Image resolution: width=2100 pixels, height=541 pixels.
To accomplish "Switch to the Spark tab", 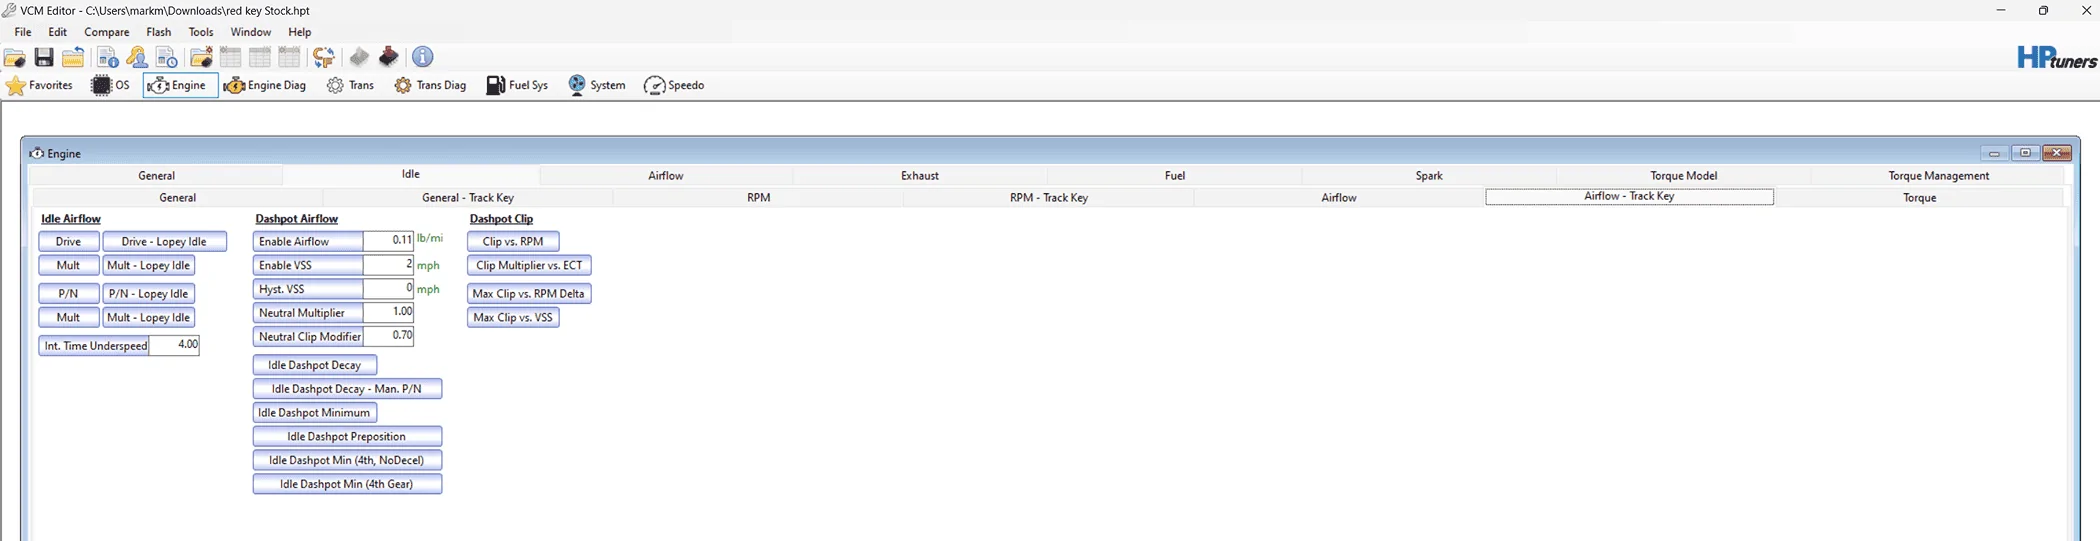I will pos(1429,176).
